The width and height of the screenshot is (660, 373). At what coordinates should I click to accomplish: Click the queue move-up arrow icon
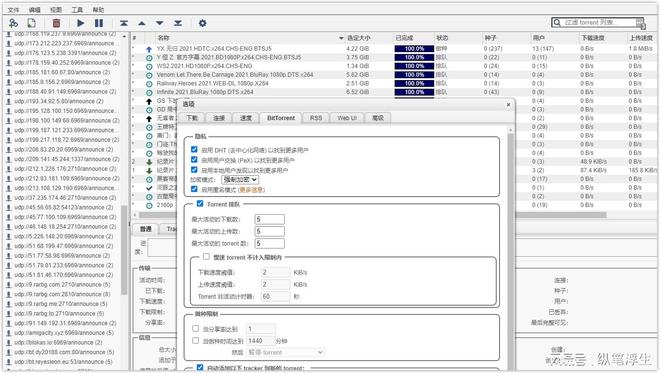pyautogui.click(x=142, y=23)
